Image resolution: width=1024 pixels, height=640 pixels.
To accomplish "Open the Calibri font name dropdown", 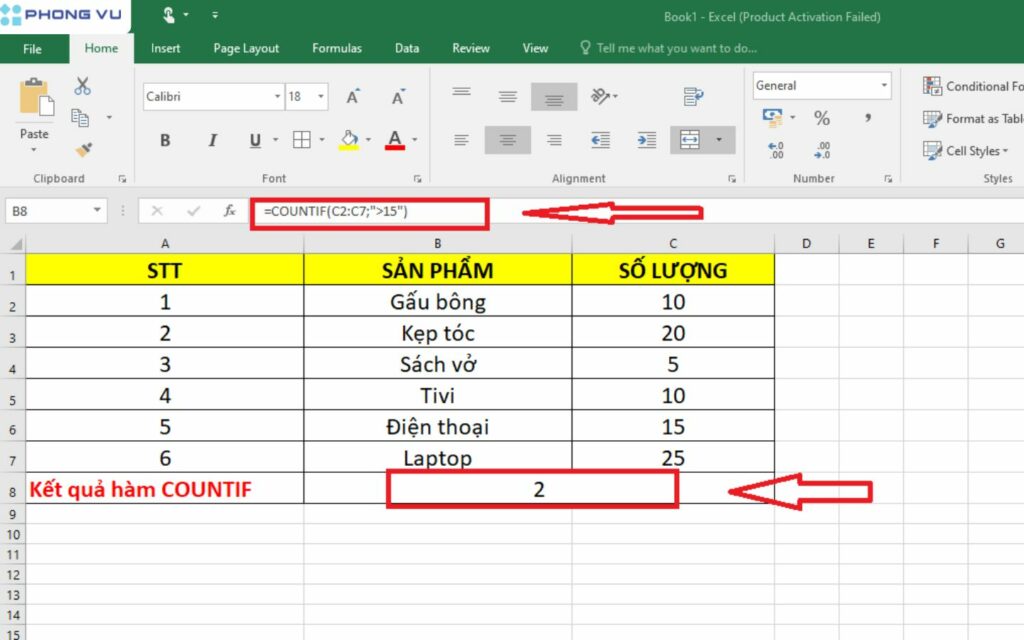I will coord(278,97).
